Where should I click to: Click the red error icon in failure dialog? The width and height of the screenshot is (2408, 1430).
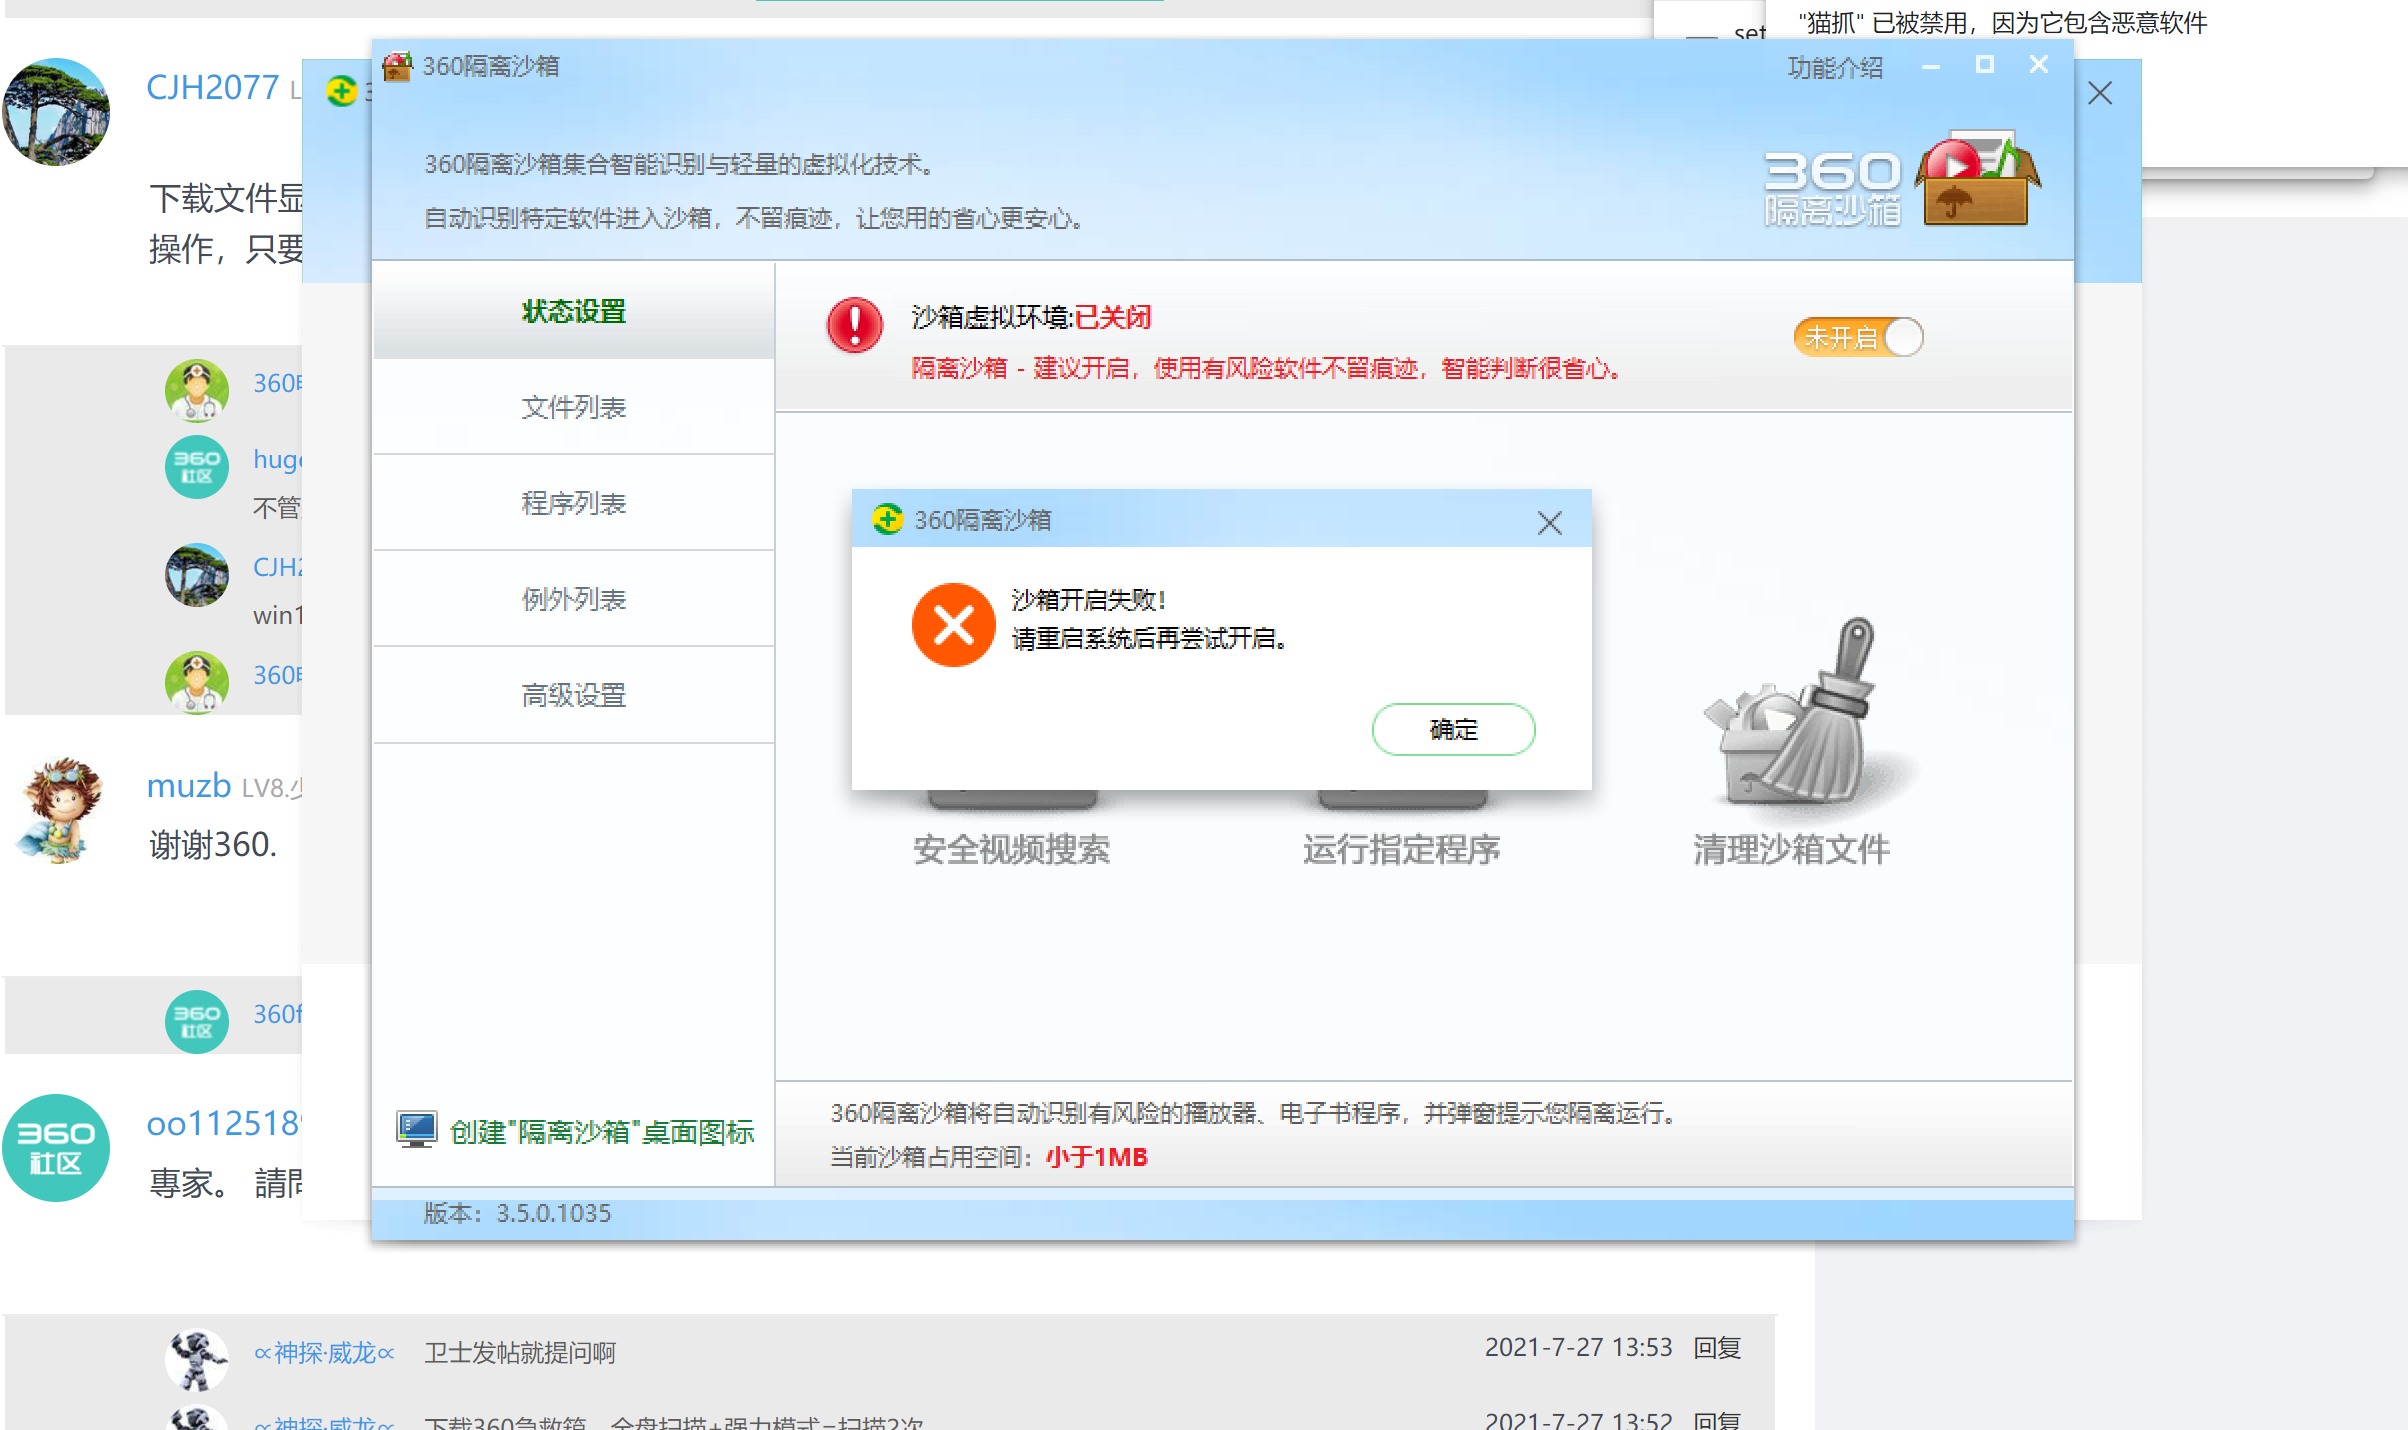952,625
